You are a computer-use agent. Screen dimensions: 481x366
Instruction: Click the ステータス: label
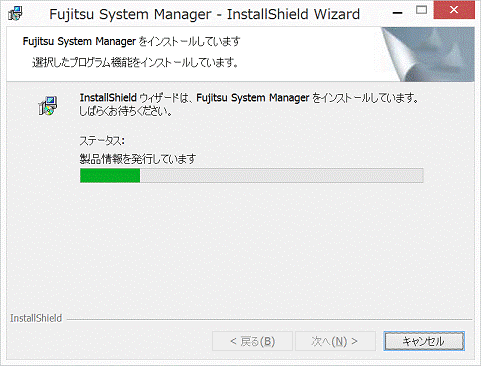click(x=102, y=141)
